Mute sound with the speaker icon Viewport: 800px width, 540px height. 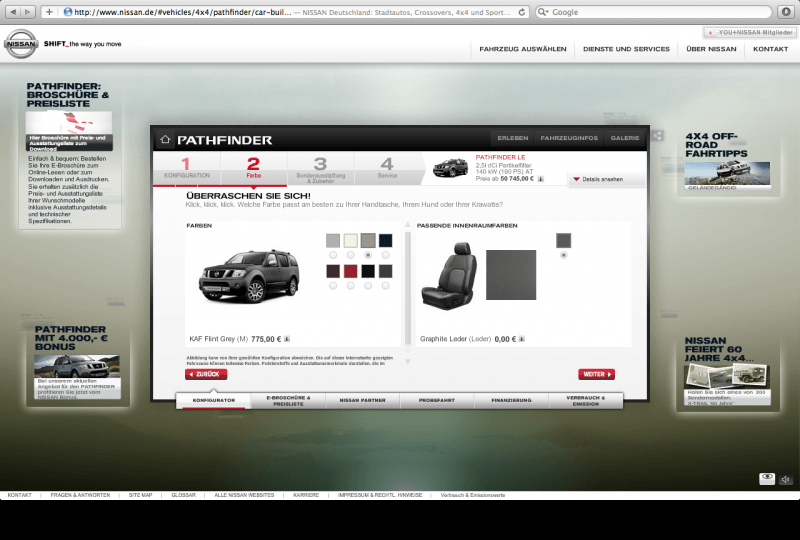click(x=786, y=479)
